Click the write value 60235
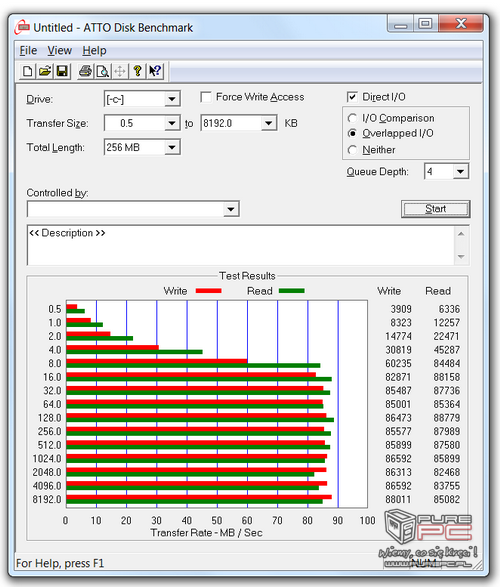The height and width of the screenshot is (587, 500). [398, 364]
